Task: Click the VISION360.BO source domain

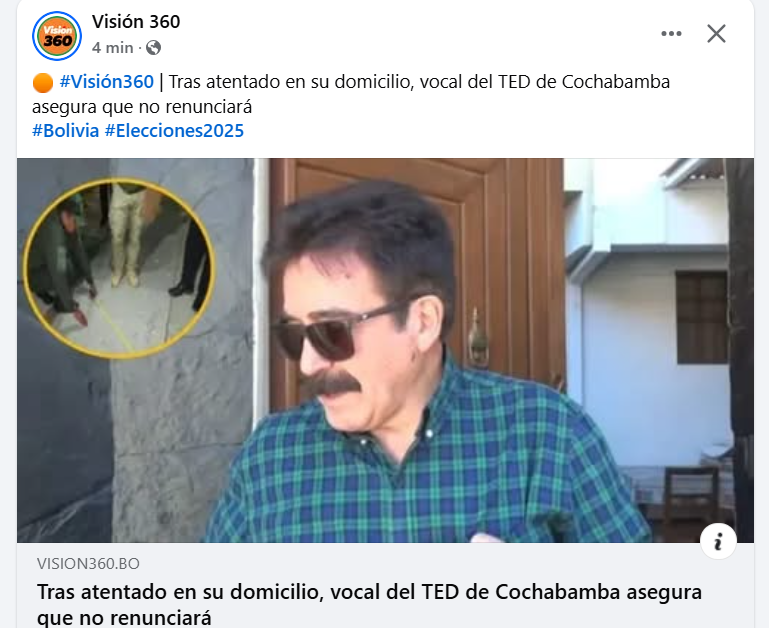Action: 88,563
